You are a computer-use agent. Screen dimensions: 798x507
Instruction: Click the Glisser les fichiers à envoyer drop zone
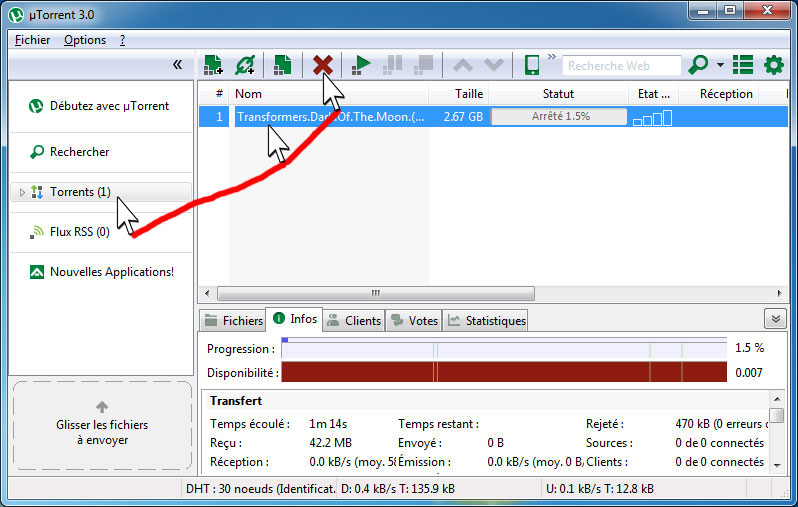[102, 426]
